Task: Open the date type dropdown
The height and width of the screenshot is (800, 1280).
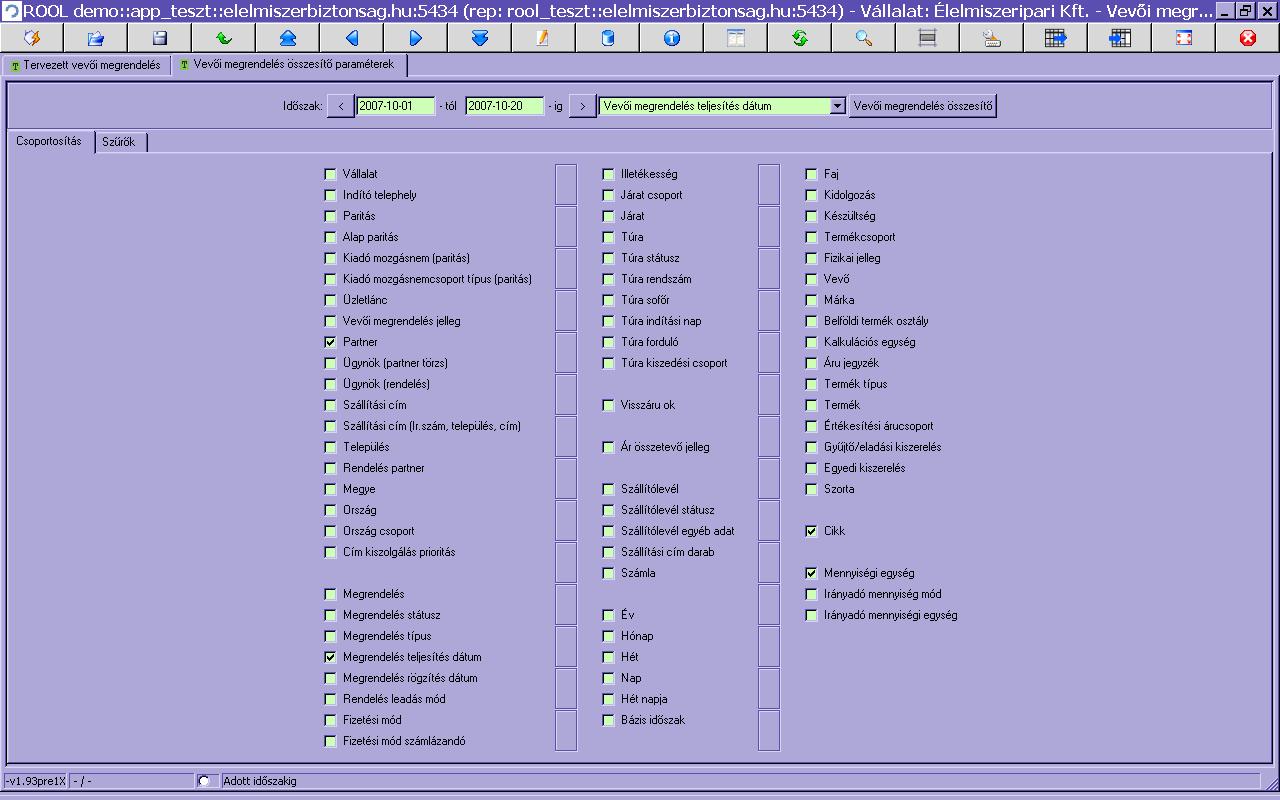Action: [x=837, y=106]
